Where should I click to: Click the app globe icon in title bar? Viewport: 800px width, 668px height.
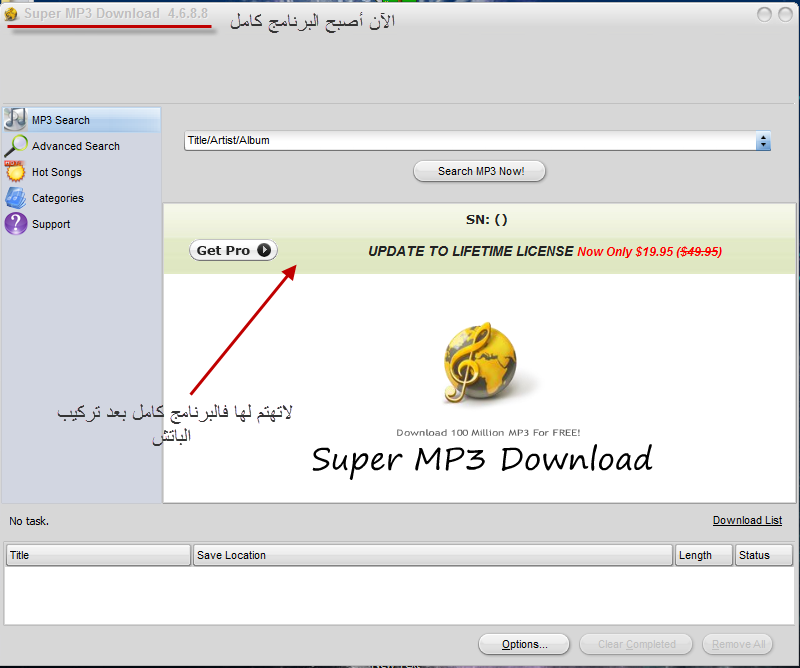point(11,14)
